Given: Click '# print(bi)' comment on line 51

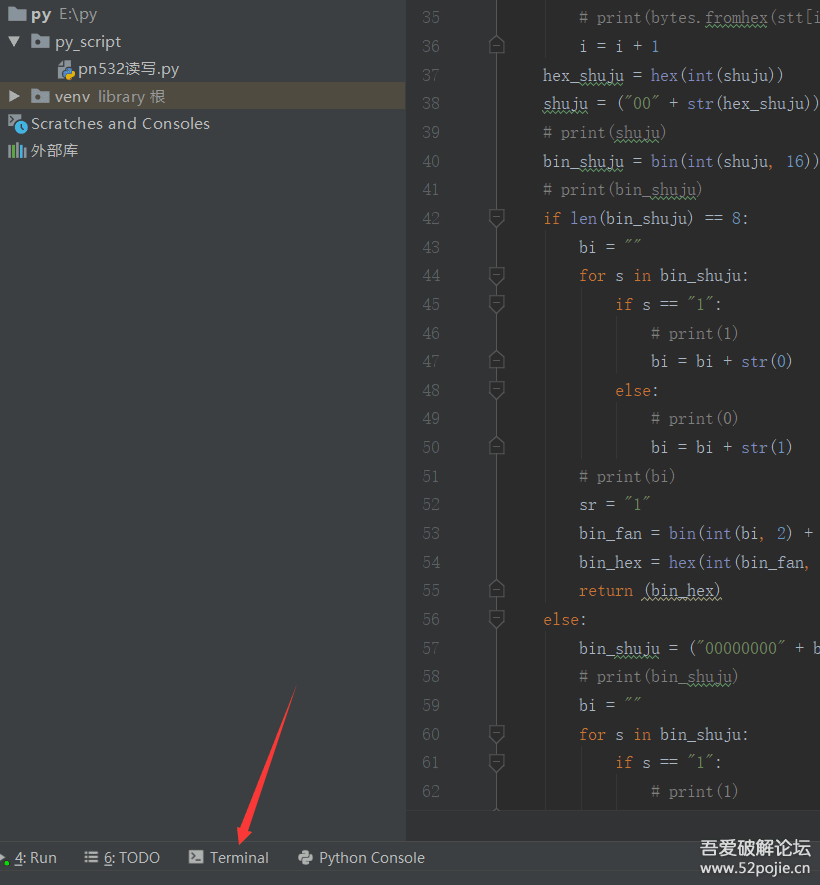Looking at the screenshot, I should click(627, 476).
